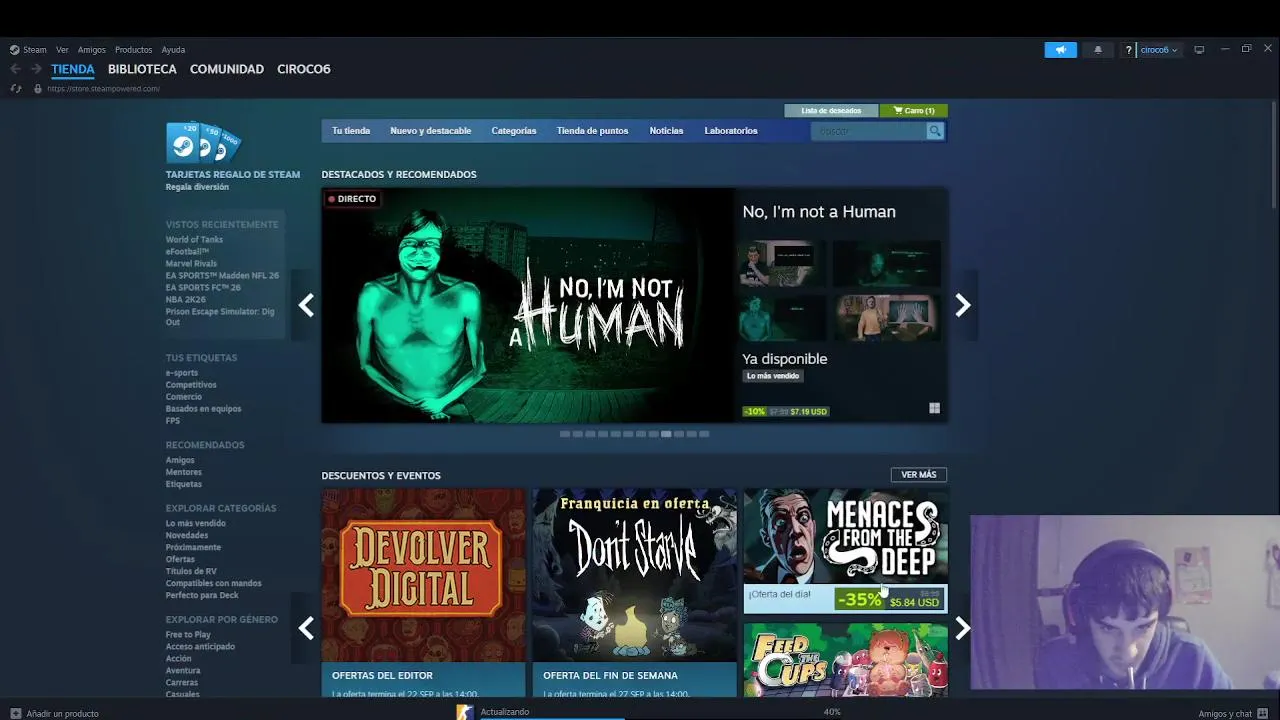Click the Windows platform icon on featured game
Screen dimensions: 1280x720
click(934, 408)
